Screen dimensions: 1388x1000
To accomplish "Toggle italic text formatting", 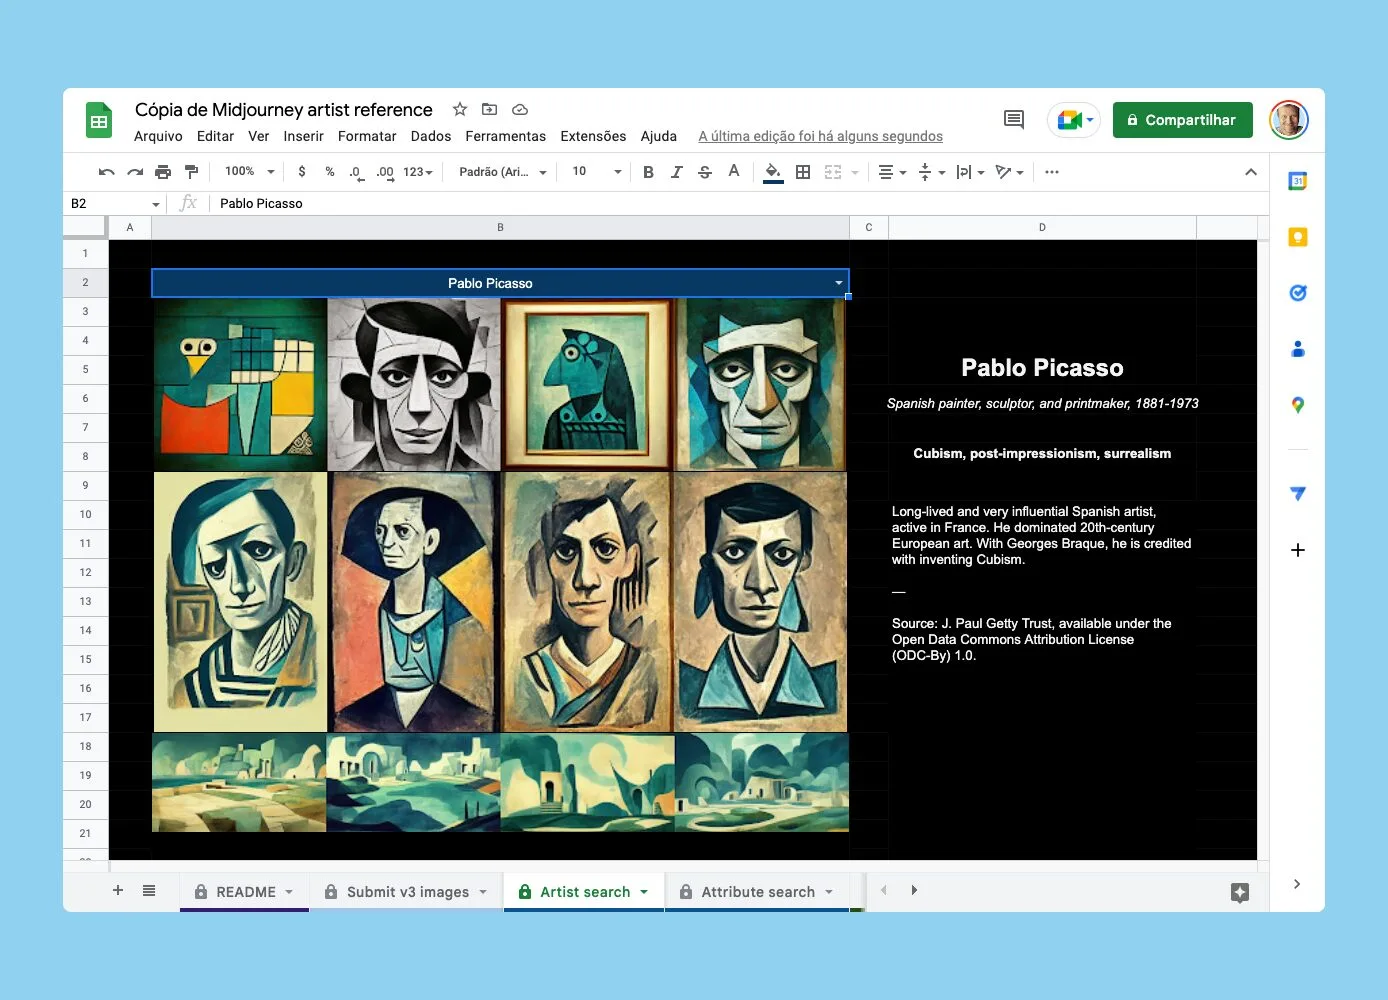I will pos(676,172).
